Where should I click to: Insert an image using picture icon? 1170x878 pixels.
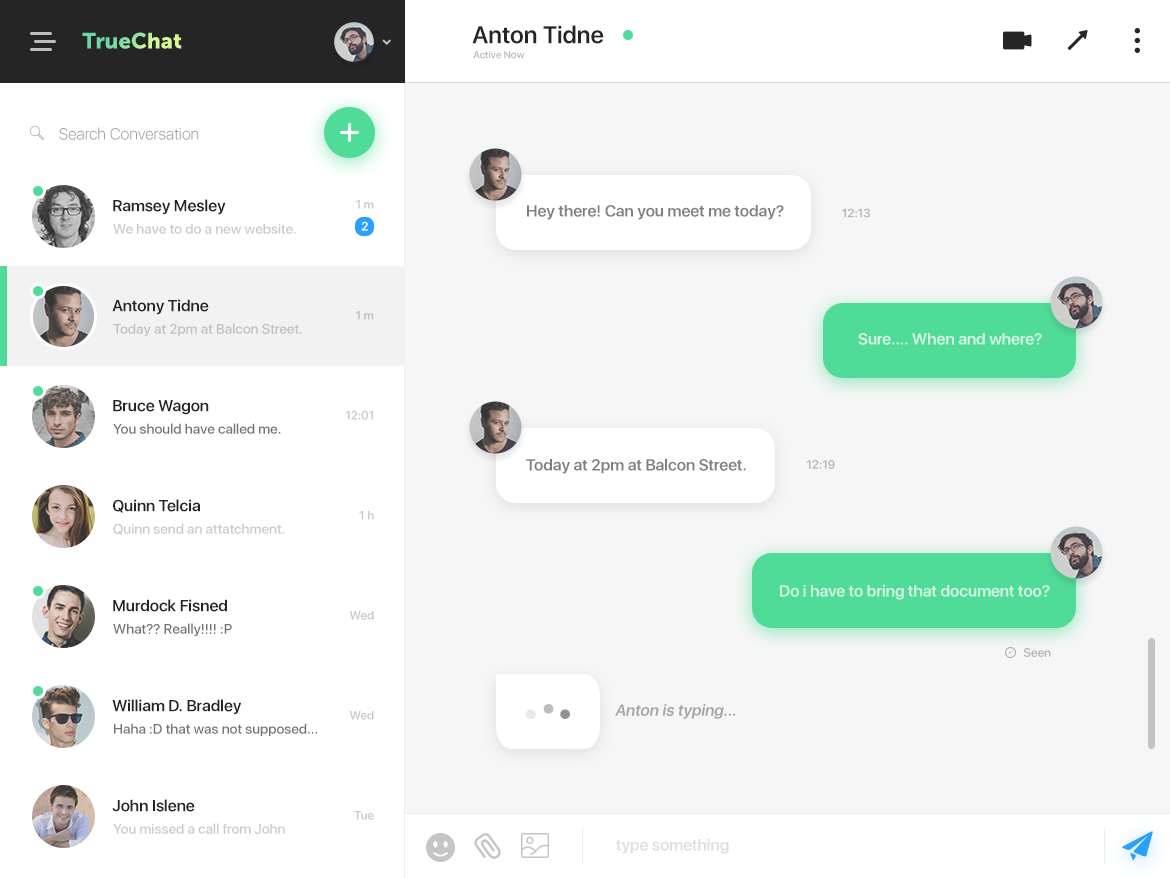[x=535, y=845]
